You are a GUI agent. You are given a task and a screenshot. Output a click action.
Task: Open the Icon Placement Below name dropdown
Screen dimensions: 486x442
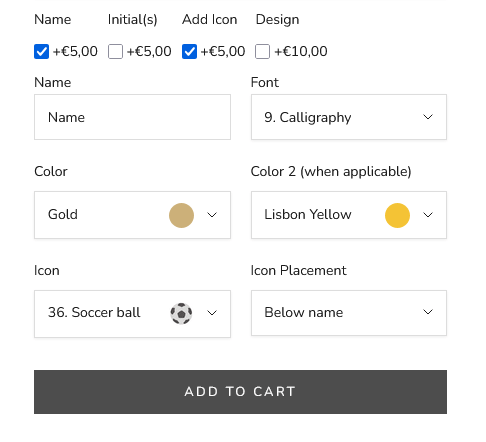[349, 313]
